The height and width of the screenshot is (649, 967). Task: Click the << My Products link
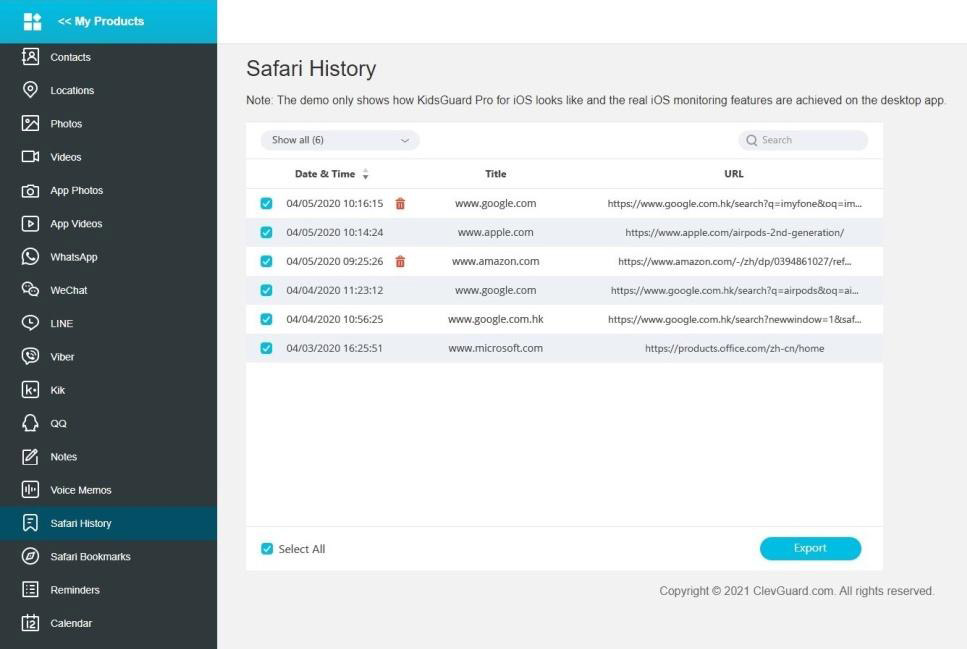[101, 22]
